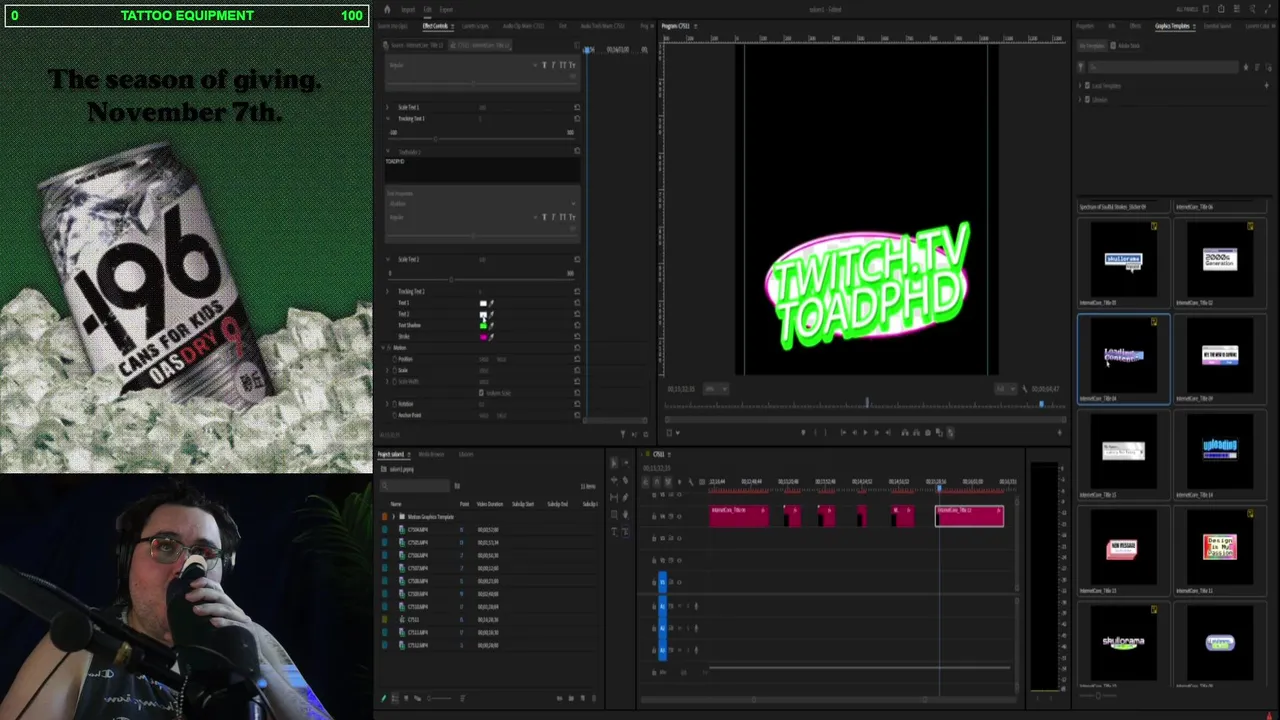Screen dimensions: 1280x720
Task: Open Import workspace tab
Action: click(407, 10)
